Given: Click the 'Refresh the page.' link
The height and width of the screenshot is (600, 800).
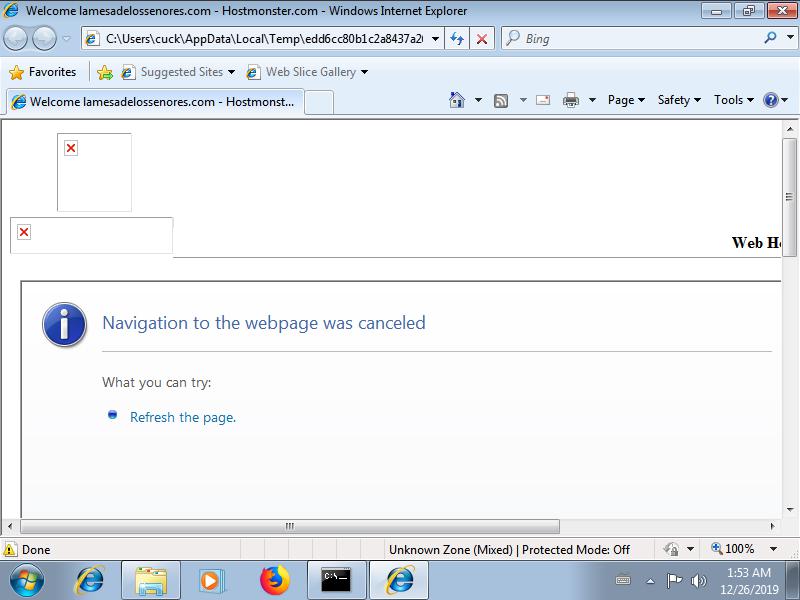Looking at the screenshot, I should (183, 417).
